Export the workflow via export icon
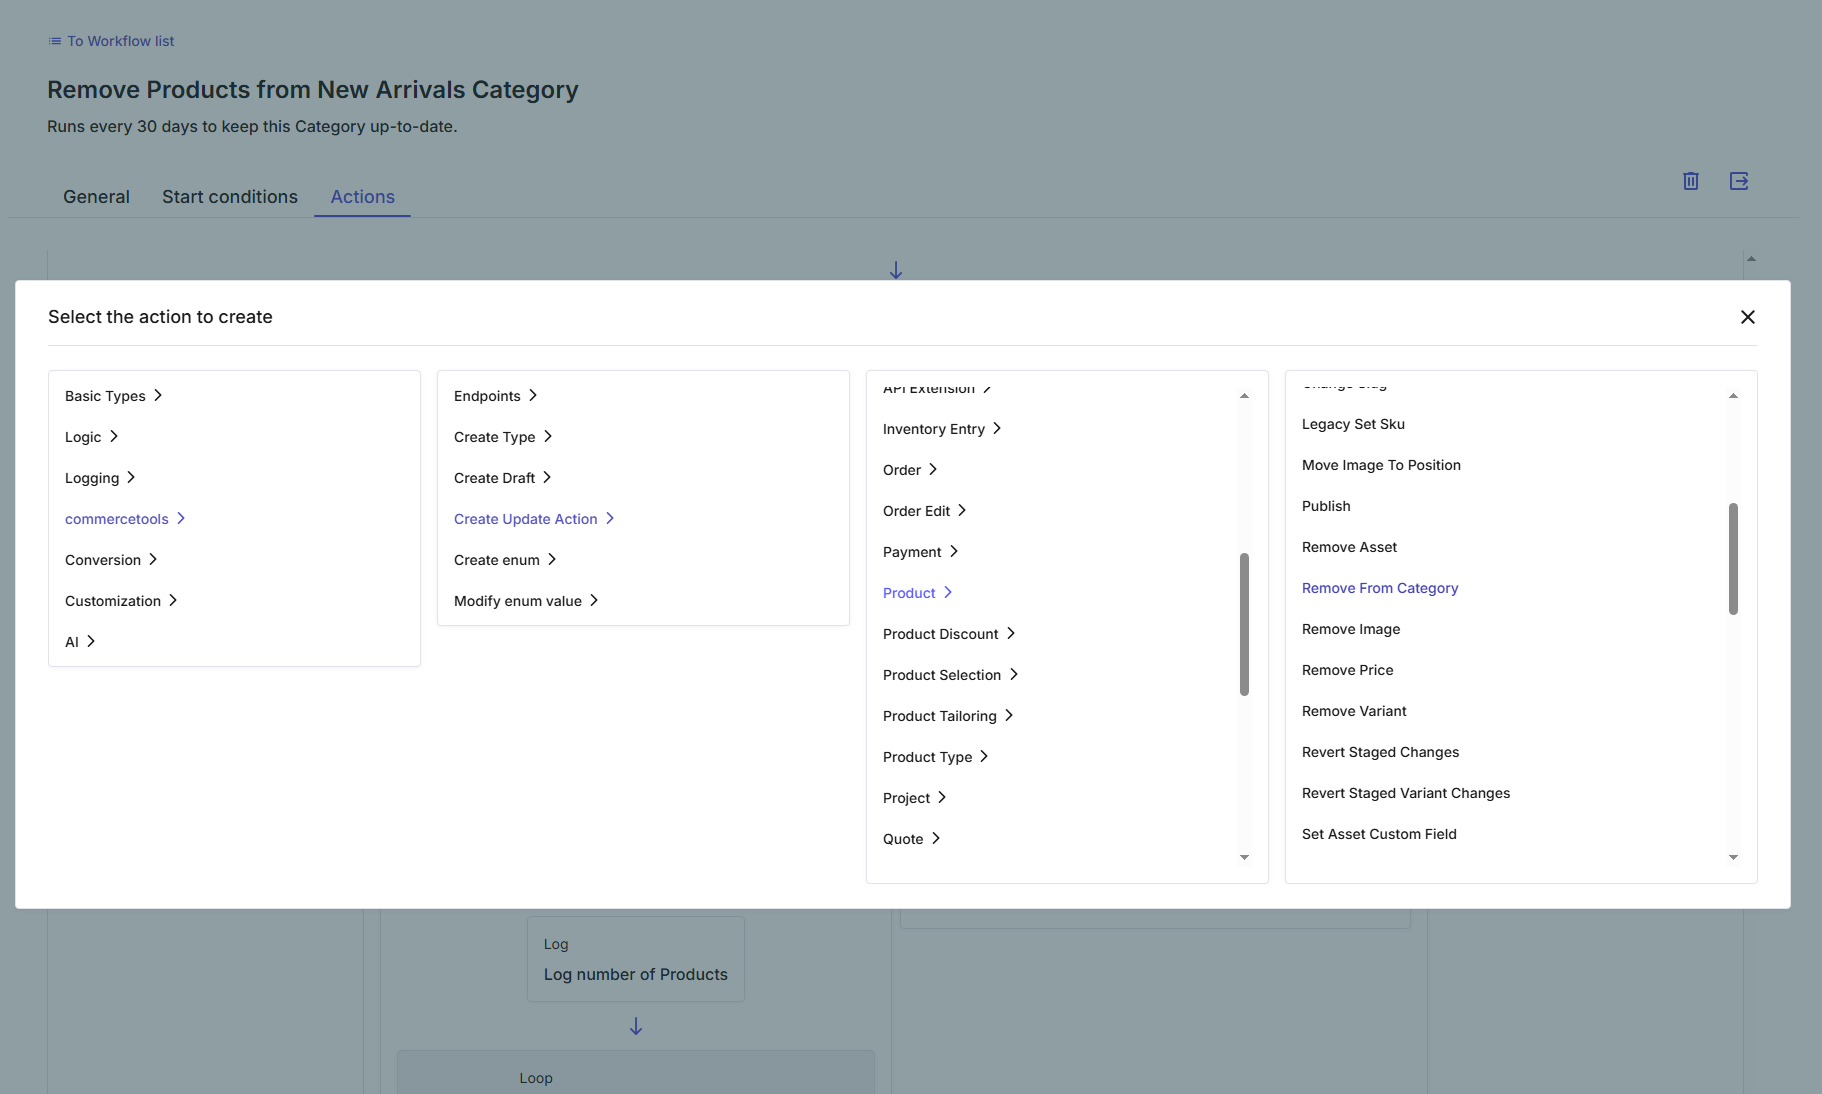Screen dimensions: 1822x1094 pos(1740,181)
